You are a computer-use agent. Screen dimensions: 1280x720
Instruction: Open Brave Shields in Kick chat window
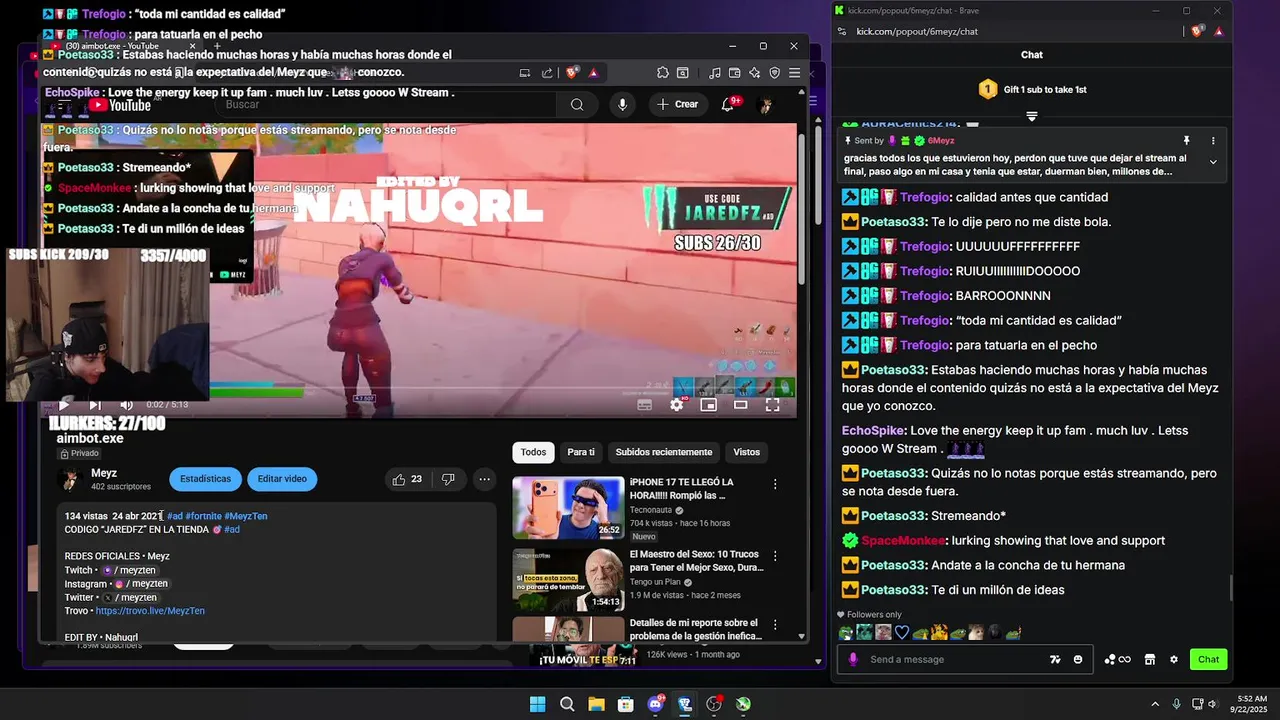pos(1198,31)
